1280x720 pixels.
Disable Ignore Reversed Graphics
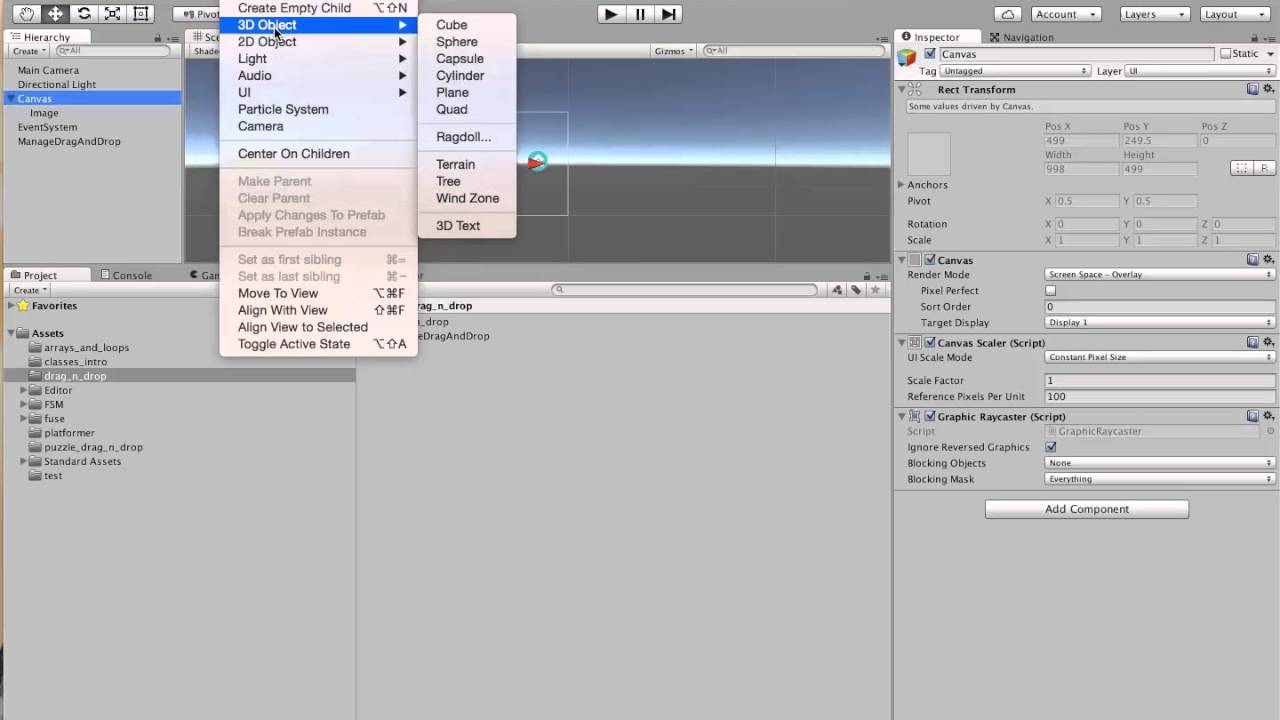coord(1050,447)
